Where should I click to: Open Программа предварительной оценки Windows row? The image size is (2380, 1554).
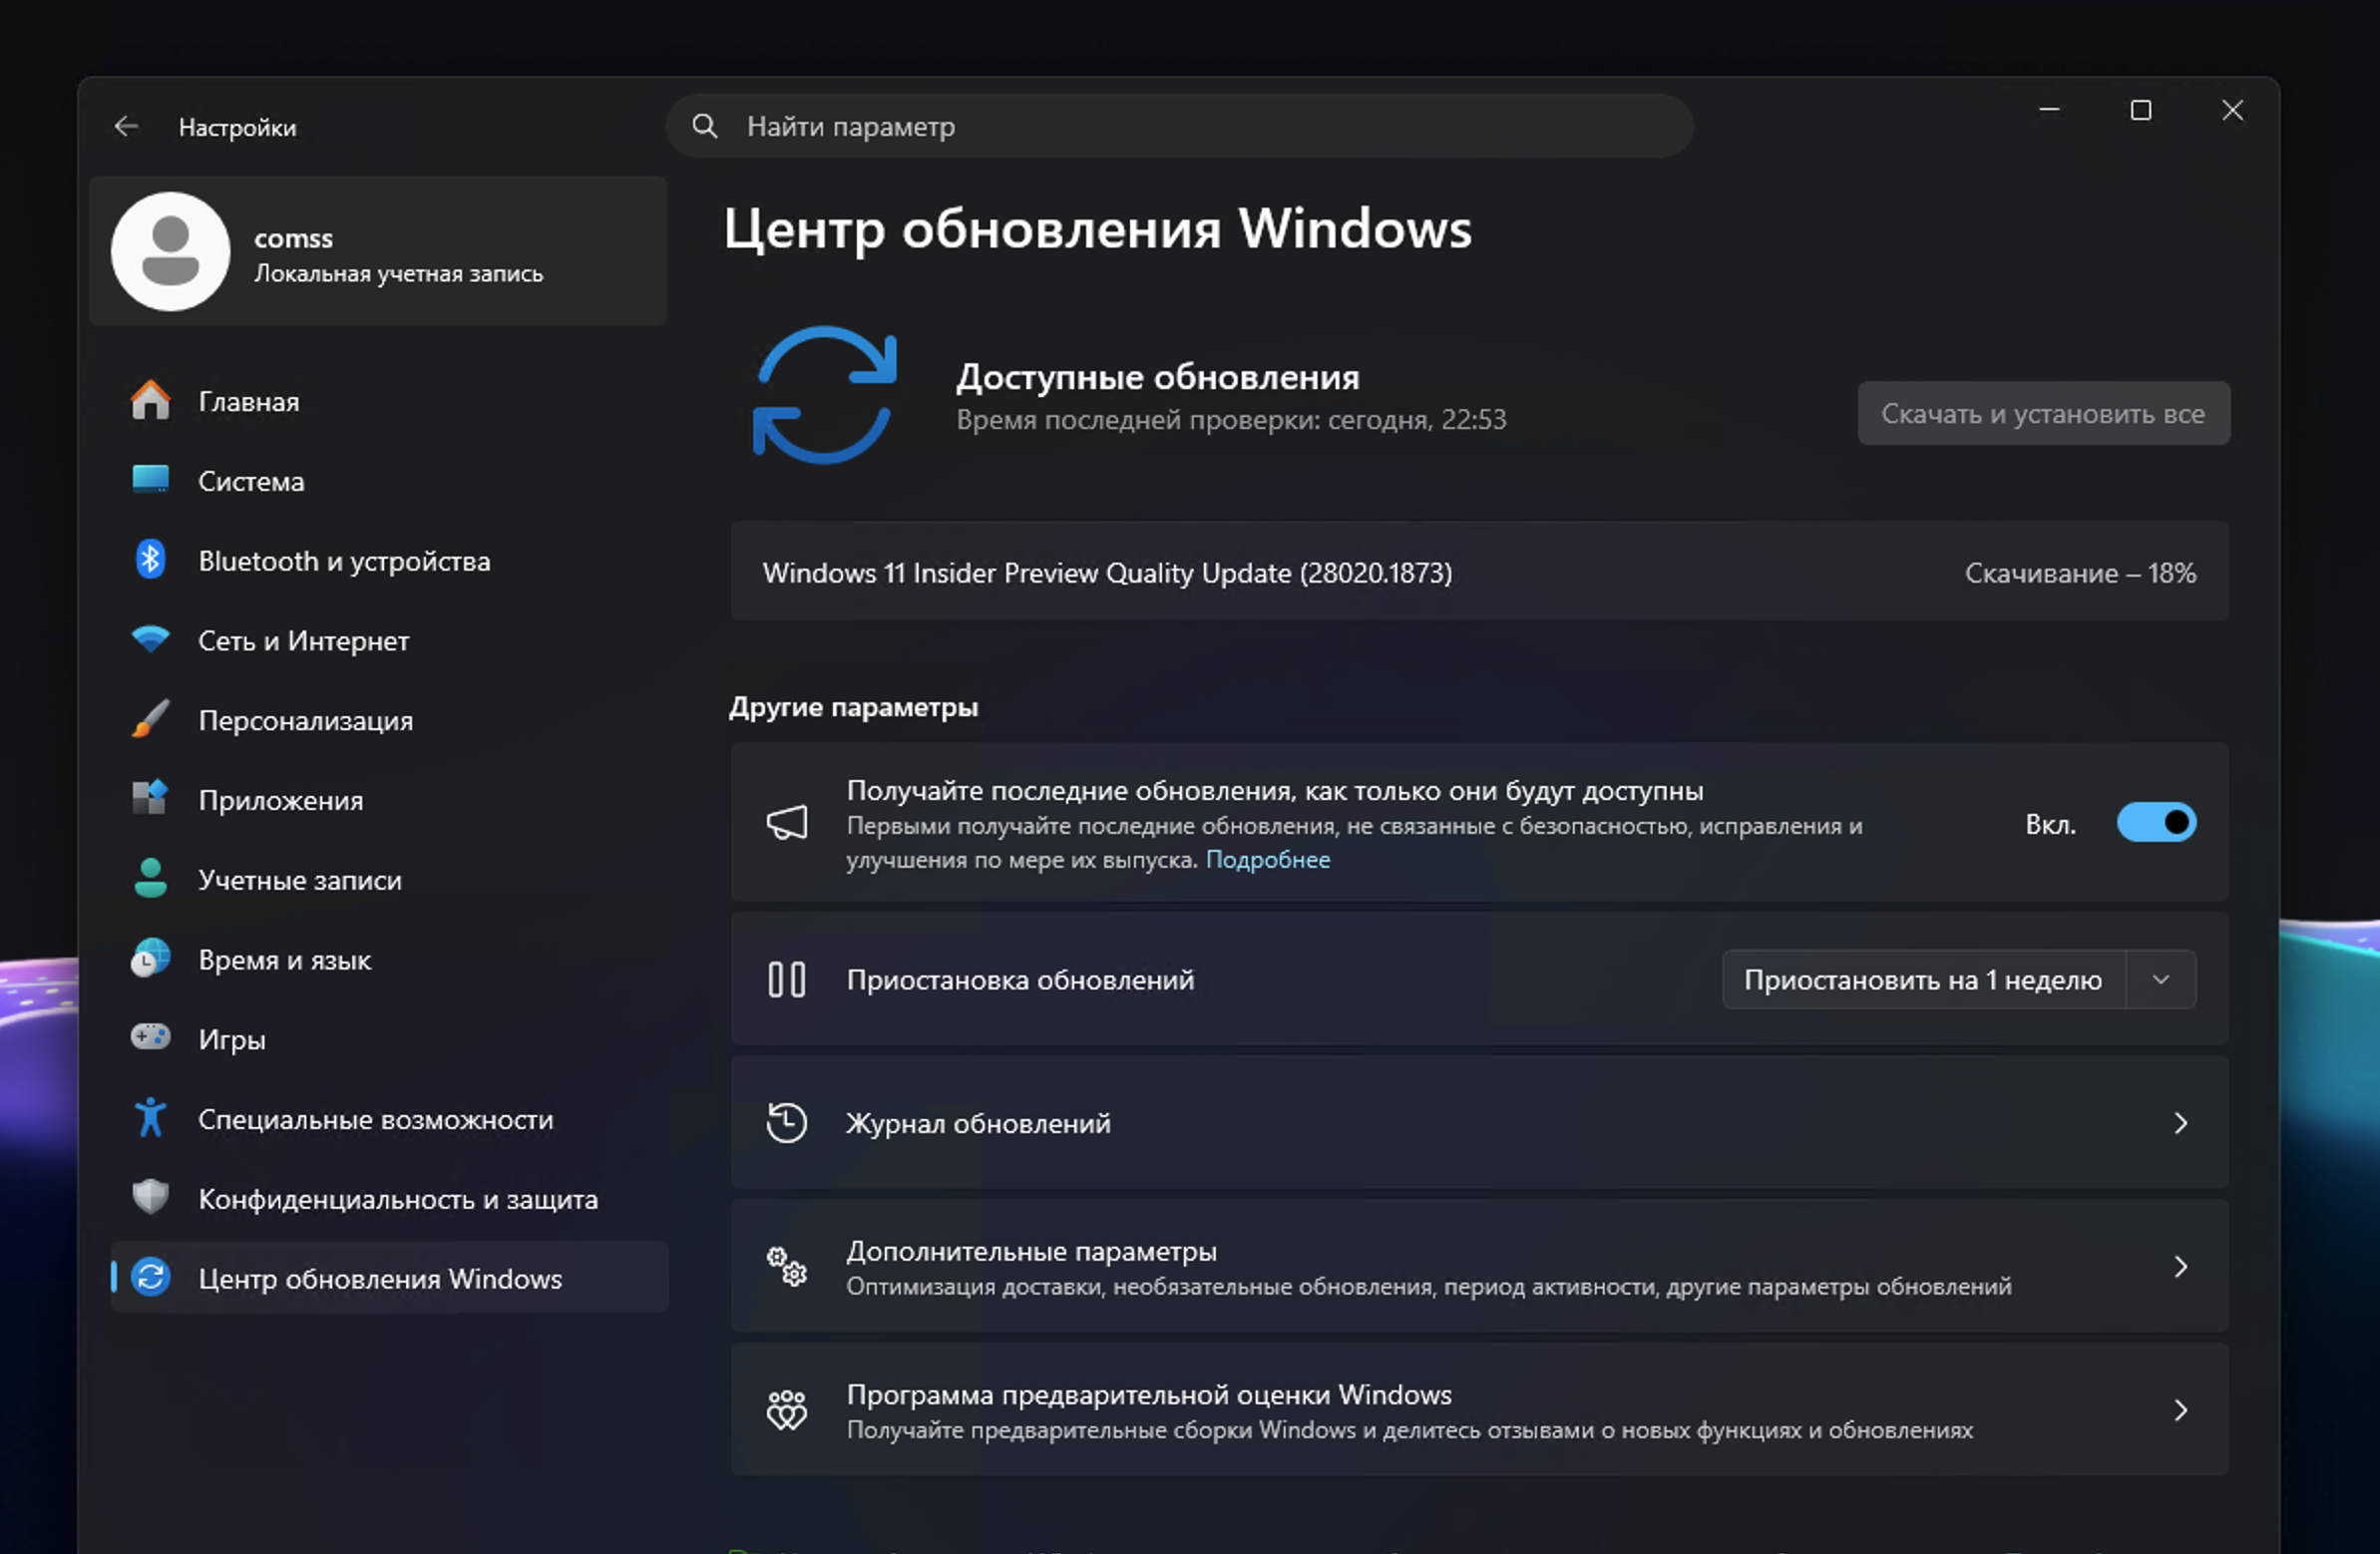[x=1480, y=1410]
